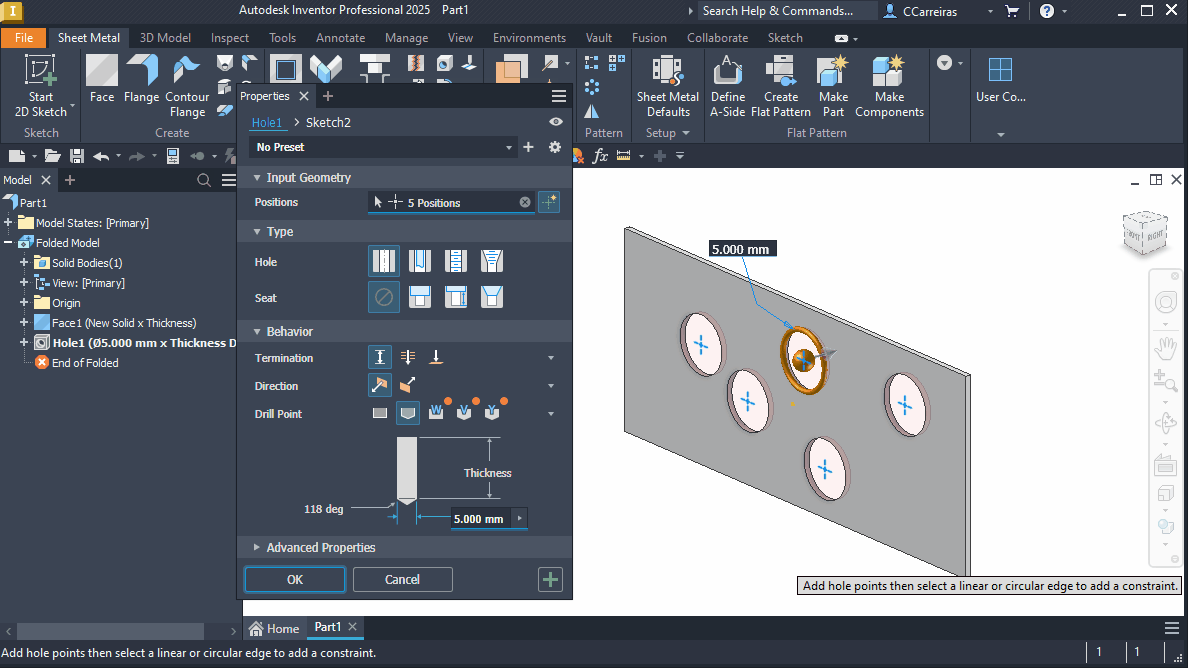Choose the Tapped hole type
Image resolution: width=1189 pixels, height=668 pixels.
456,260
